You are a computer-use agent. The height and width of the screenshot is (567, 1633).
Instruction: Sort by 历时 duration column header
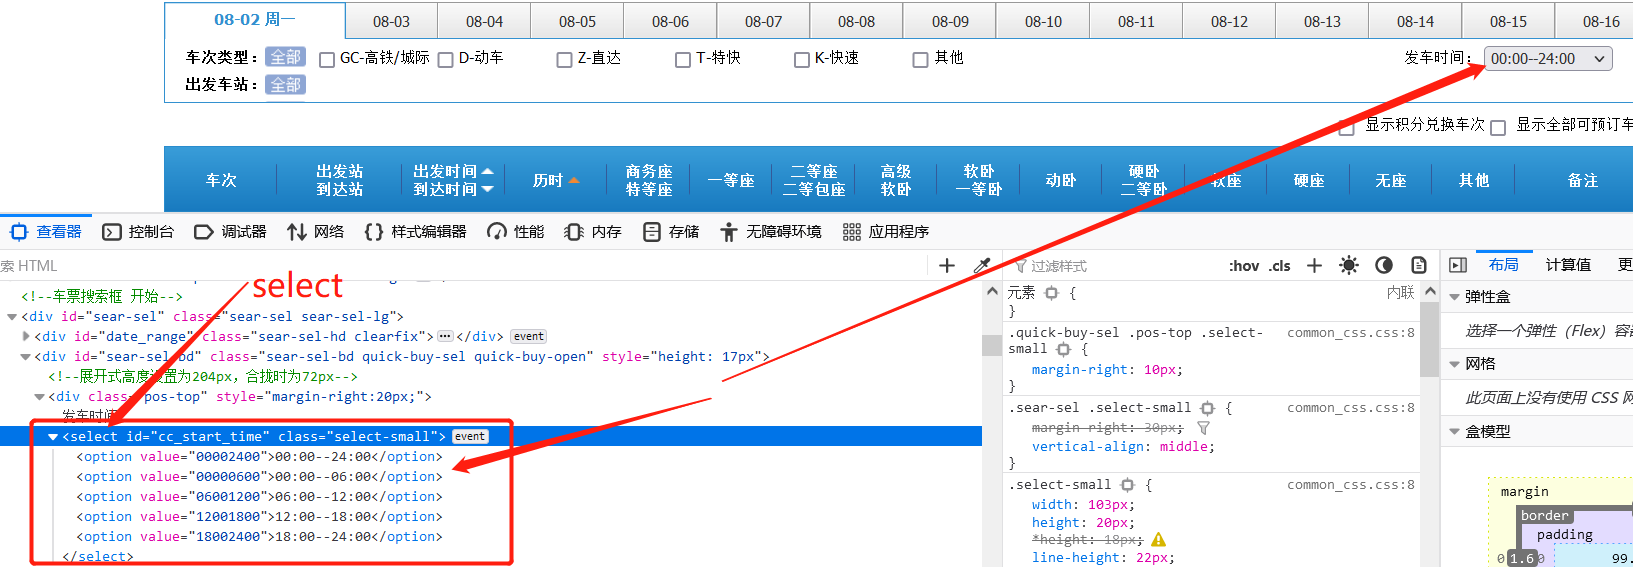click(556, 180)
